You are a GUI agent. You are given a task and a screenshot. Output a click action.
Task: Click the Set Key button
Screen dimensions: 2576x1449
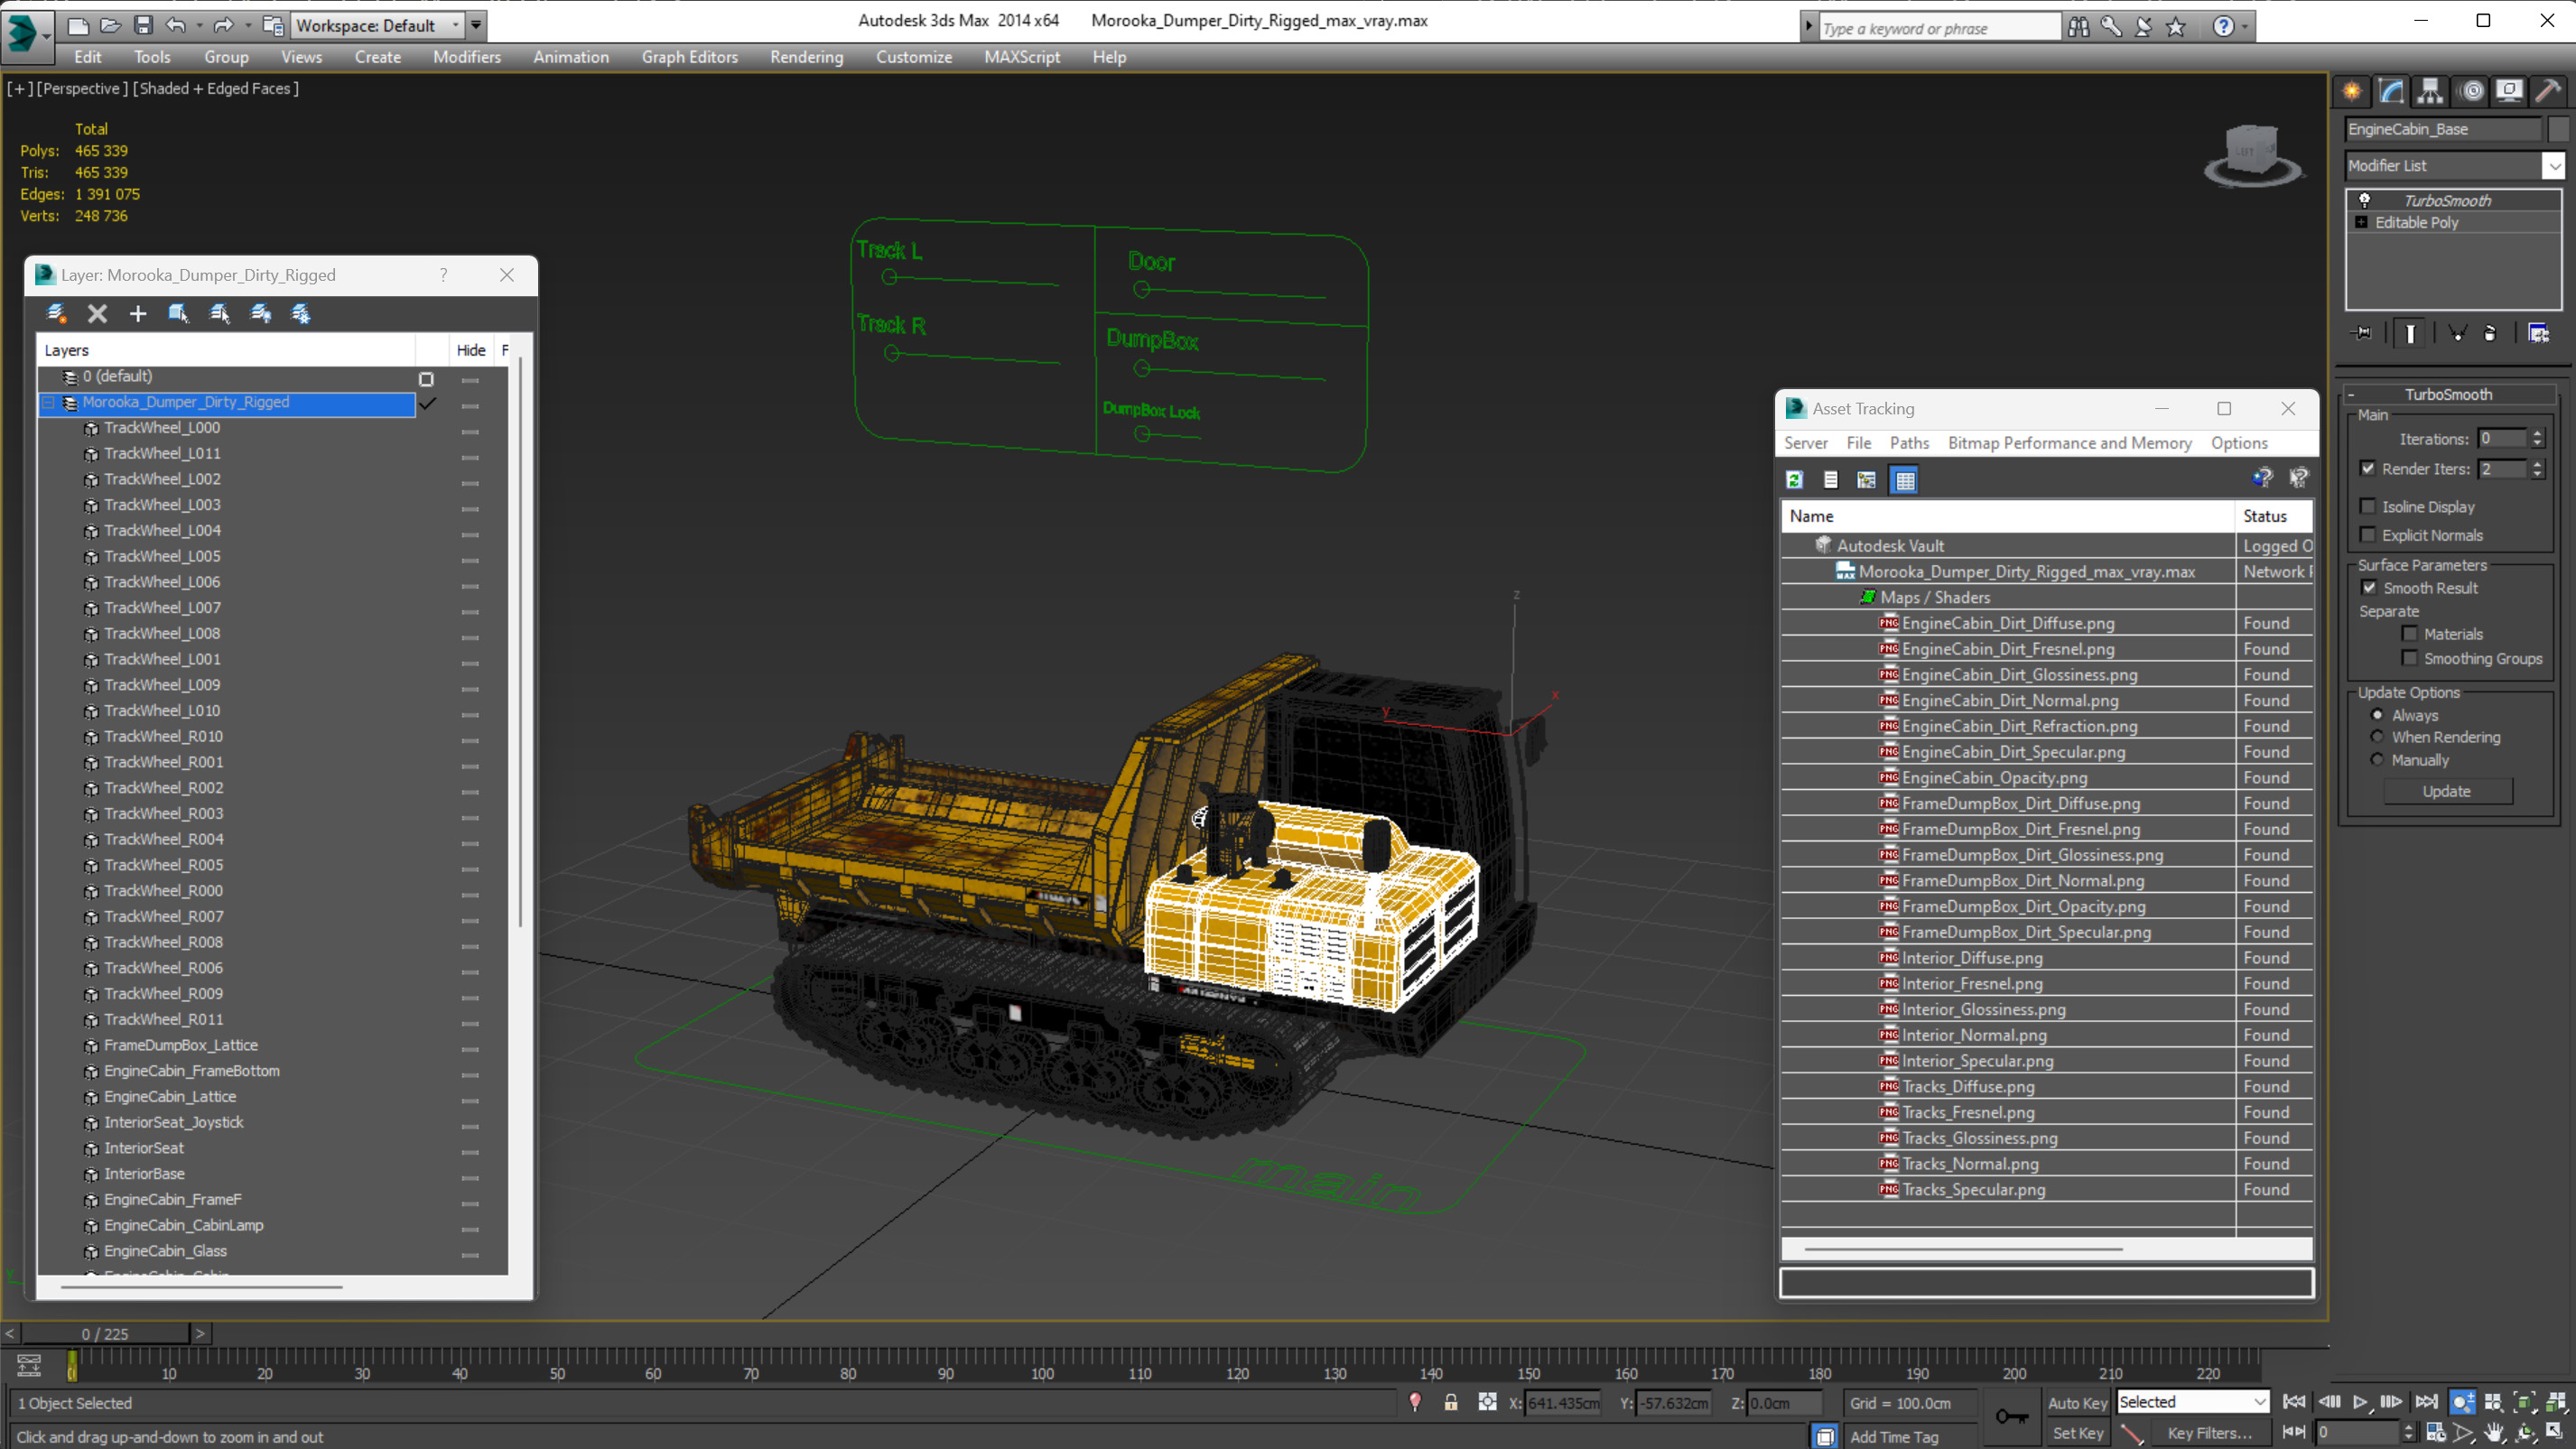pyautogui.click(x=2077, y=1433)
